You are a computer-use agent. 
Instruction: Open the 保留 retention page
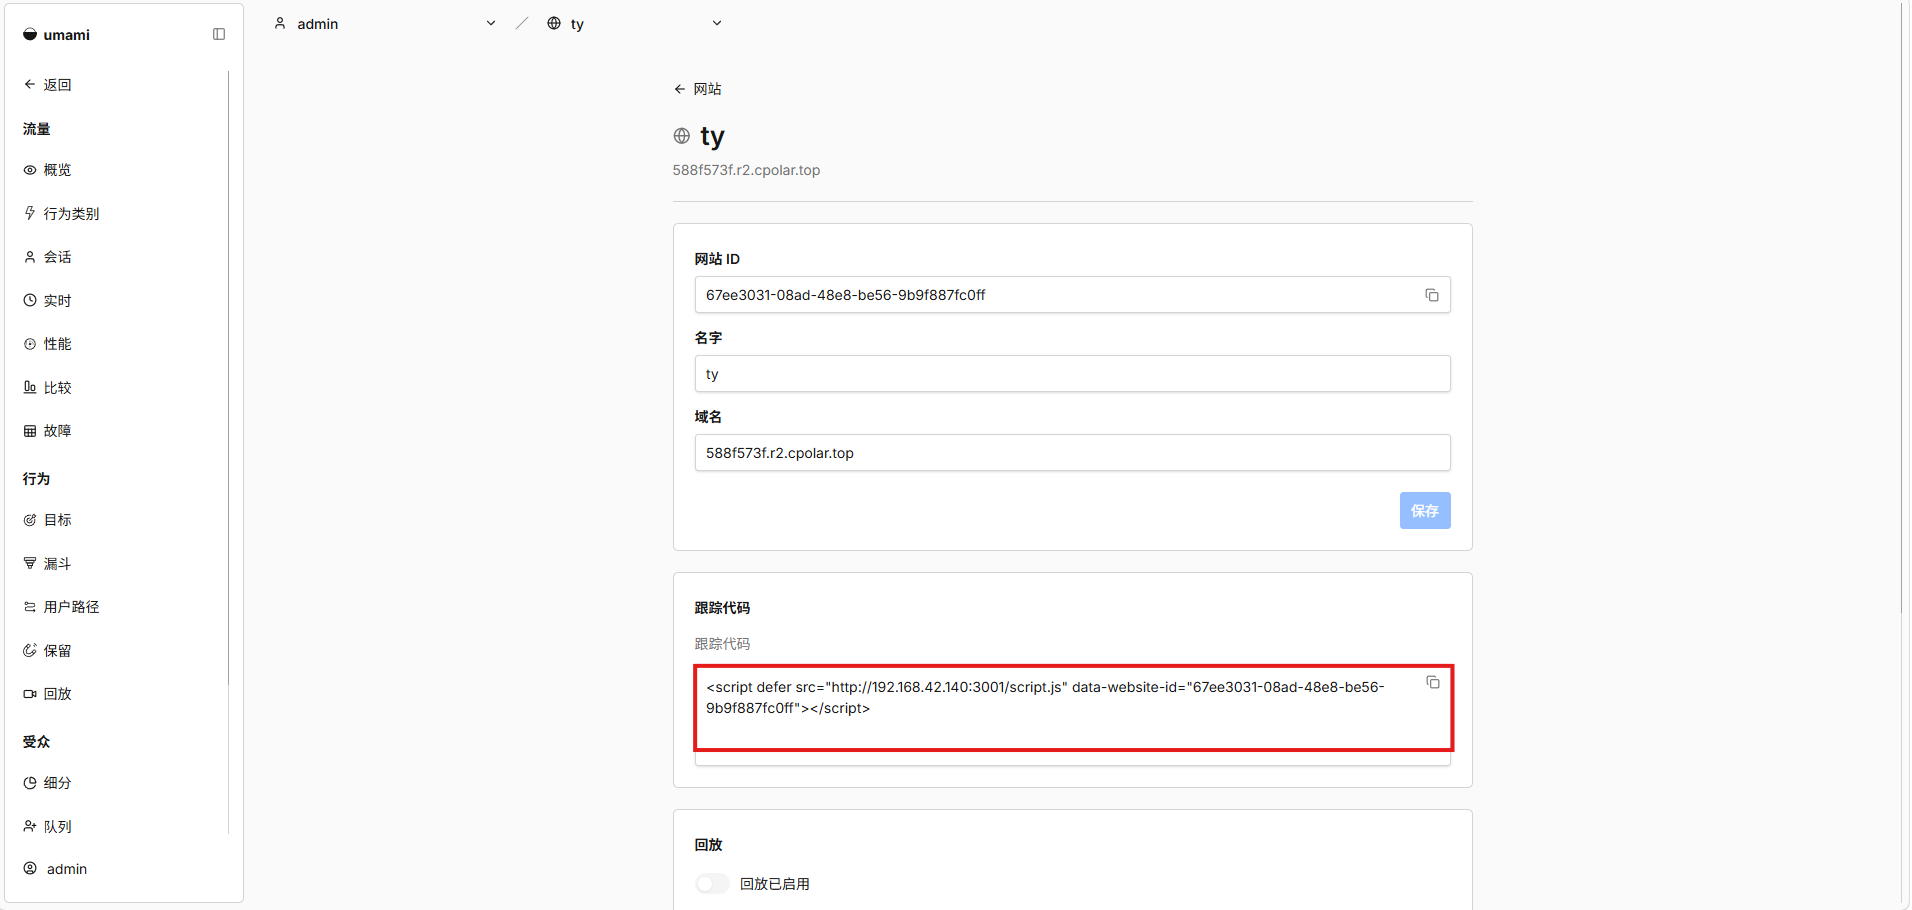pyautogui.click(x=48, y=651)
